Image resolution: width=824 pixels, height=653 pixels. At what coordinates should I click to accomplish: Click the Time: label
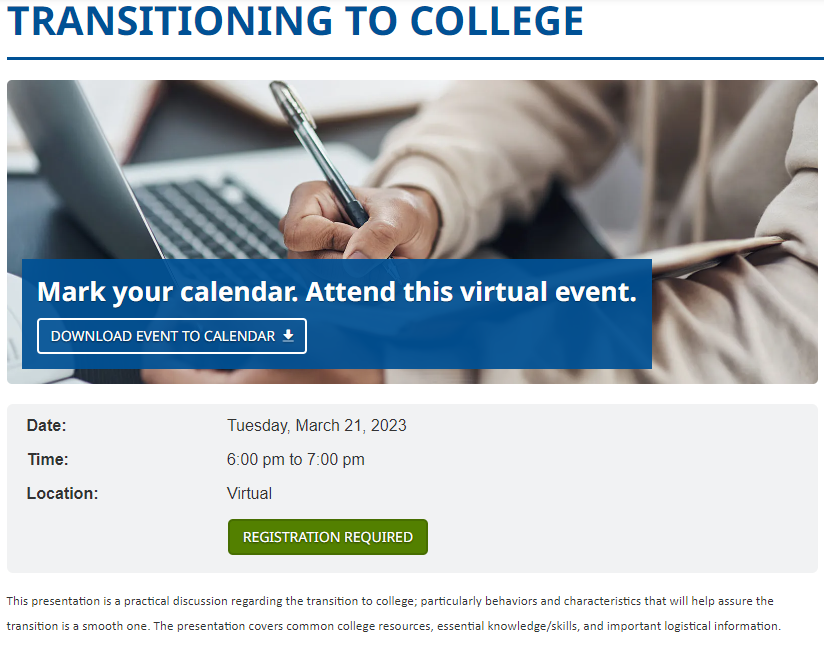(x=48, y=460)
